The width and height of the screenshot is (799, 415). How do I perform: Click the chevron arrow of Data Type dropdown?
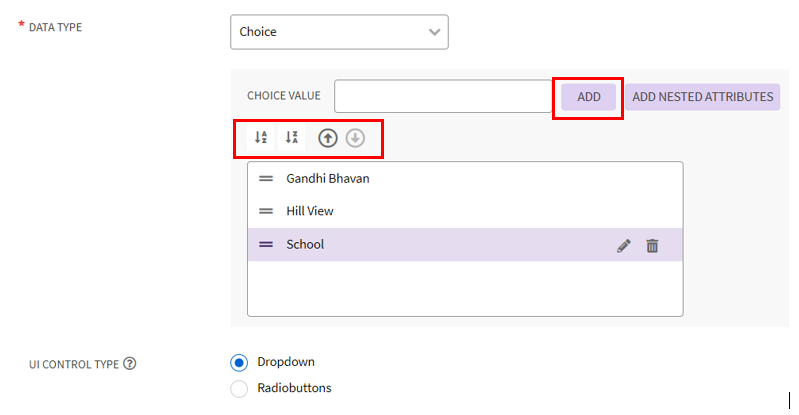pyautogui.click(x=434, y=32)
